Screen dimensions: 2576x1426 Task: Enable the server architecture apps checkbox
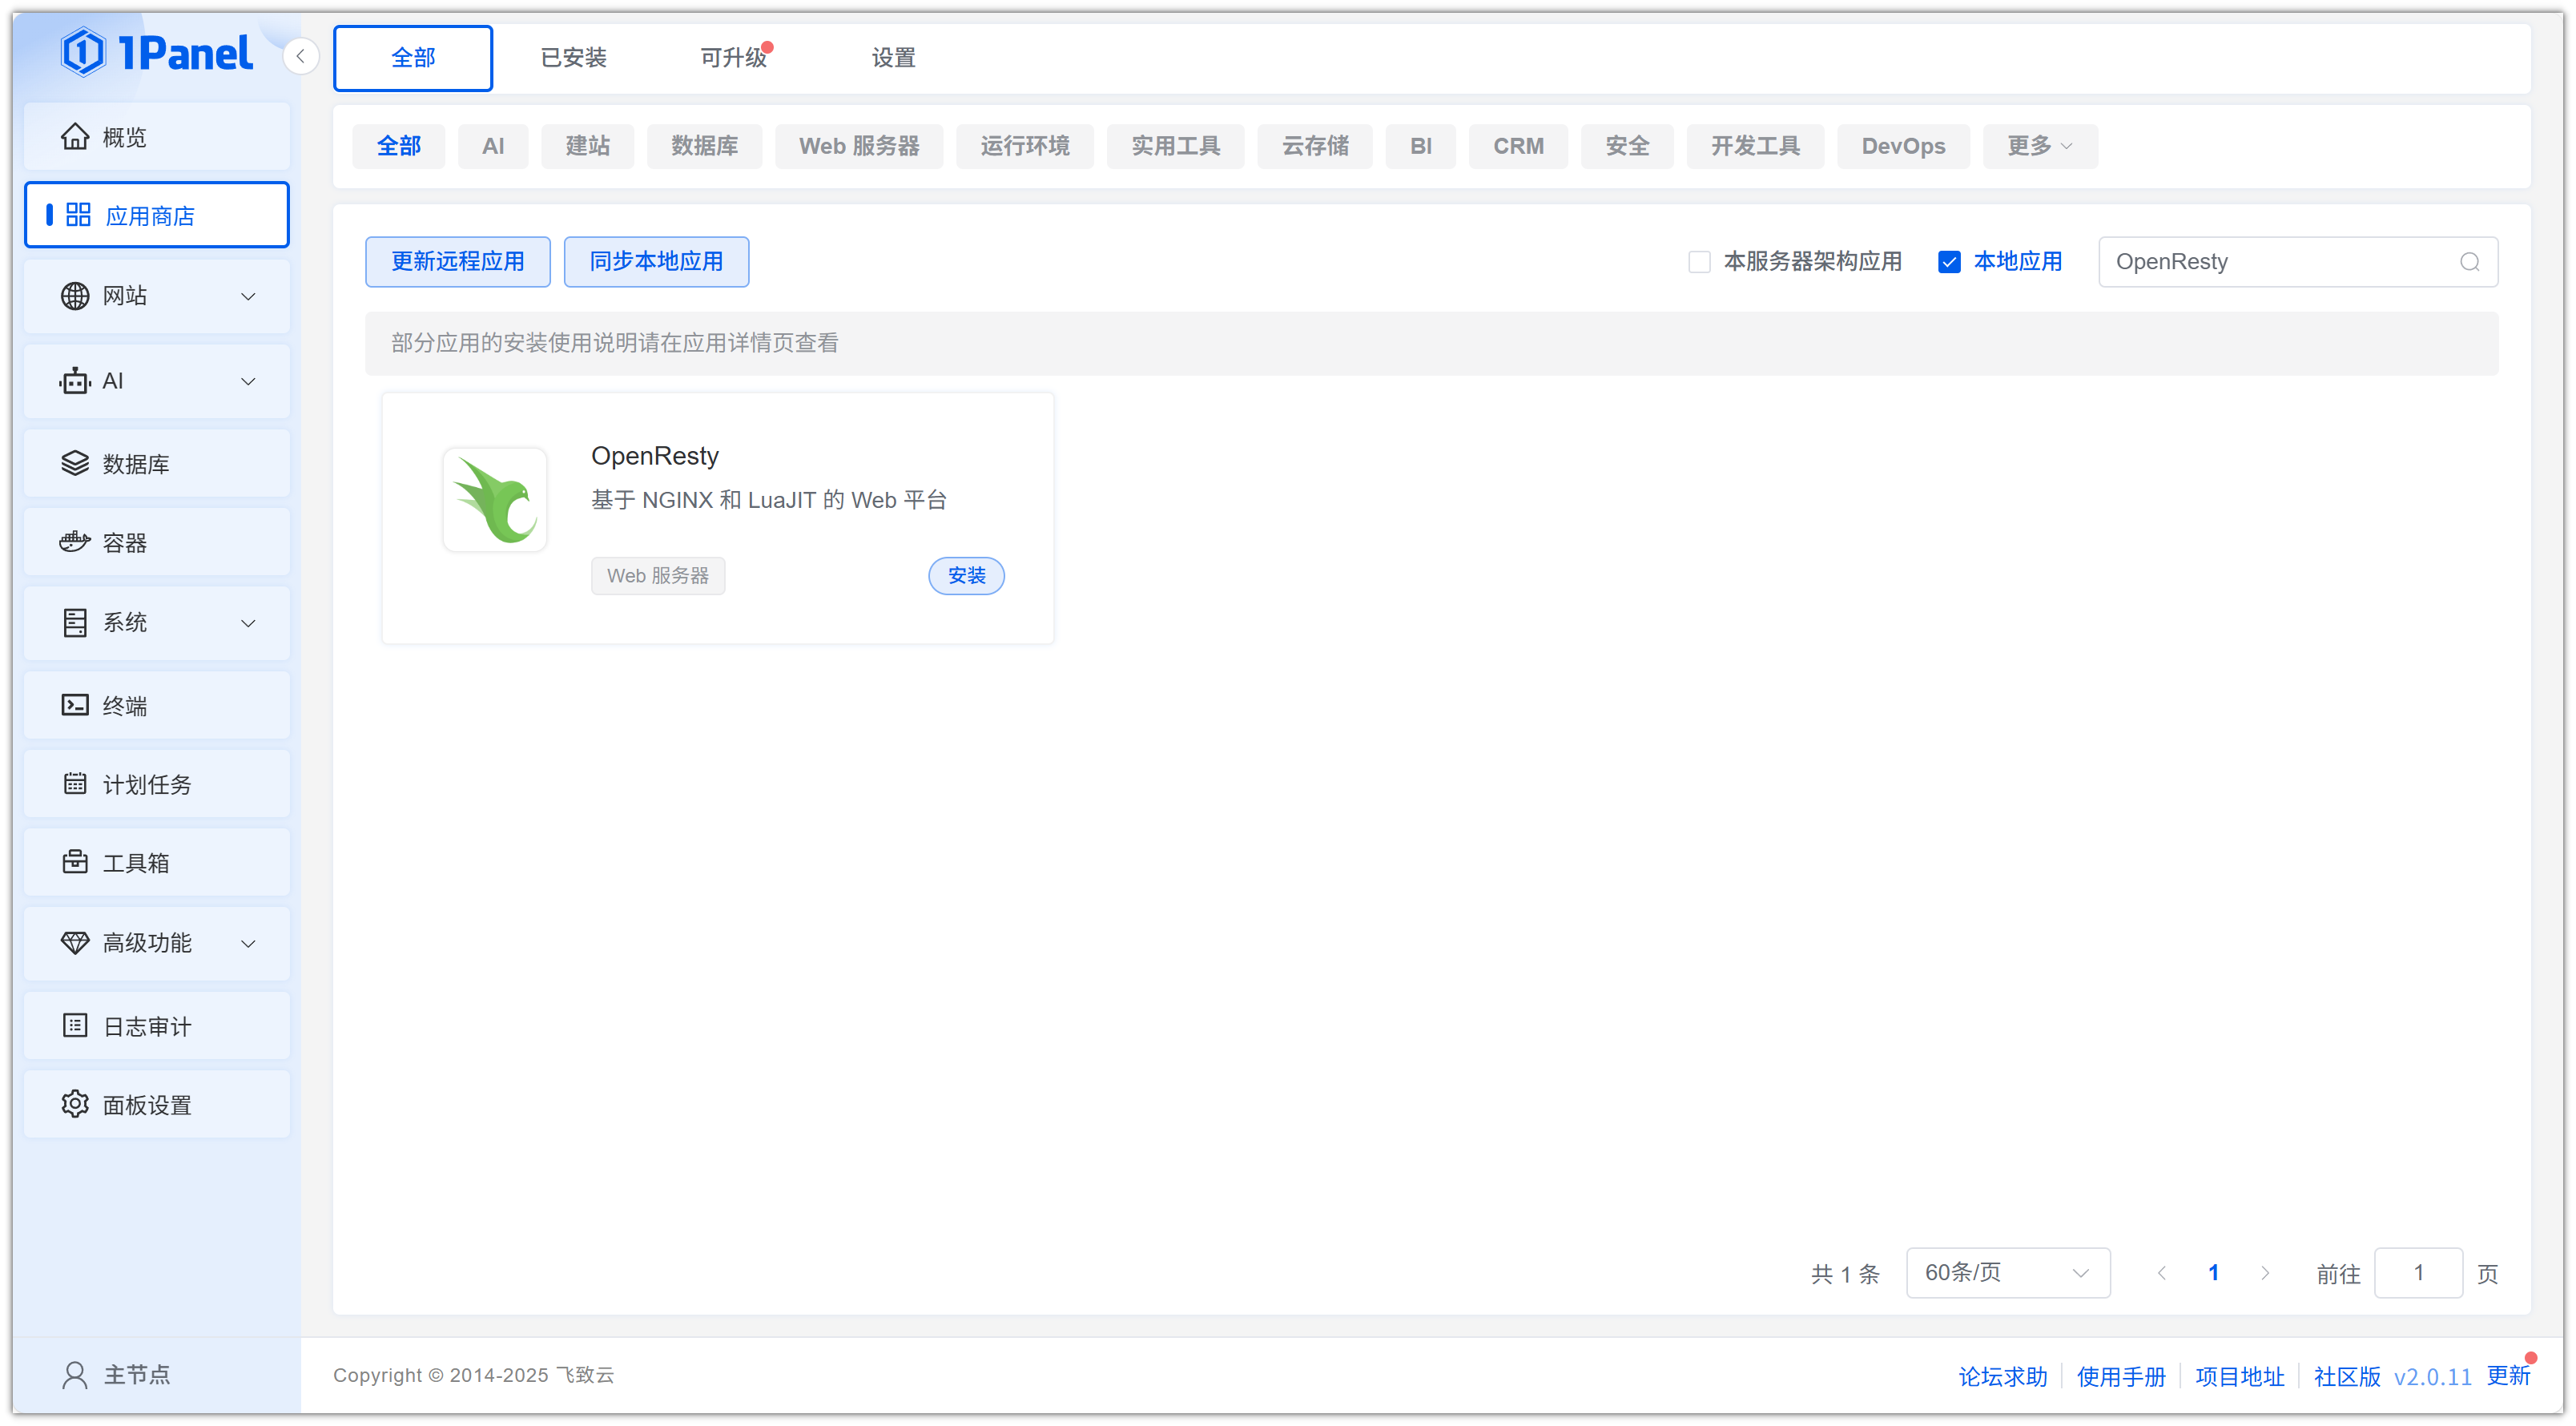tap(1699, 262)
